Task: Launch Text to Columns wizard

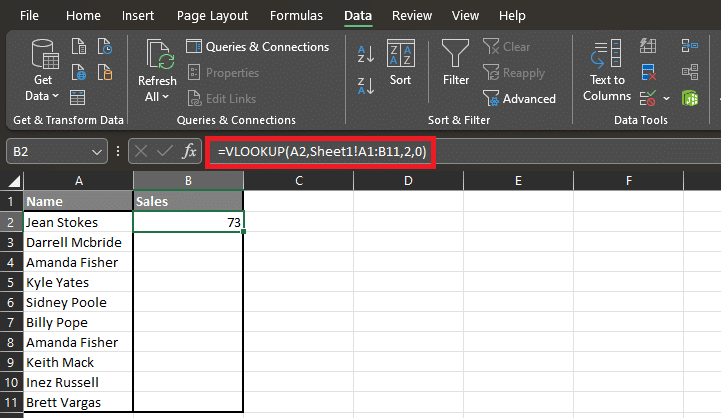Action: [607, 70]
